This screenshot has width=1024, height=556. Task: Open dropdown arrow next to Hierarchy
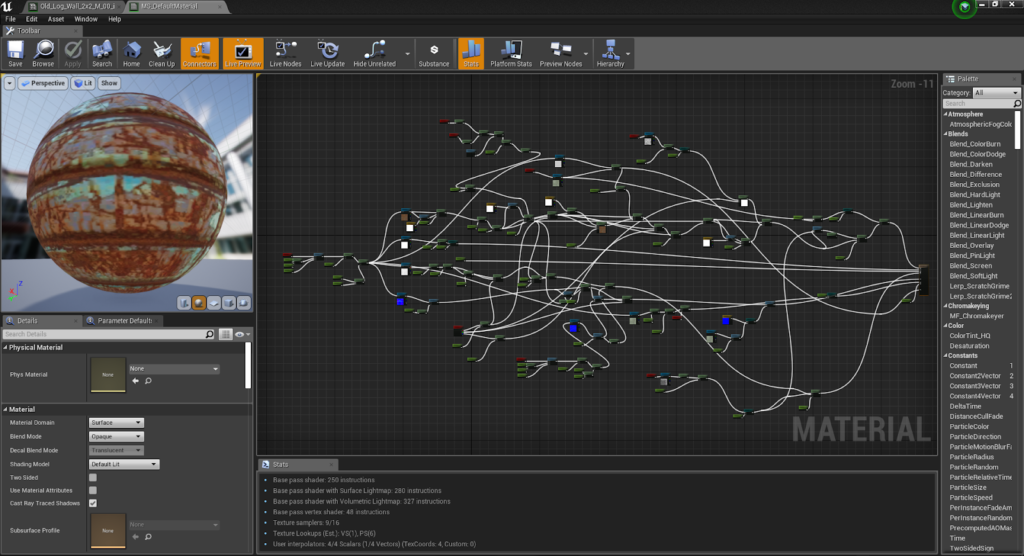pyautogui.click(x=628, y=54)
